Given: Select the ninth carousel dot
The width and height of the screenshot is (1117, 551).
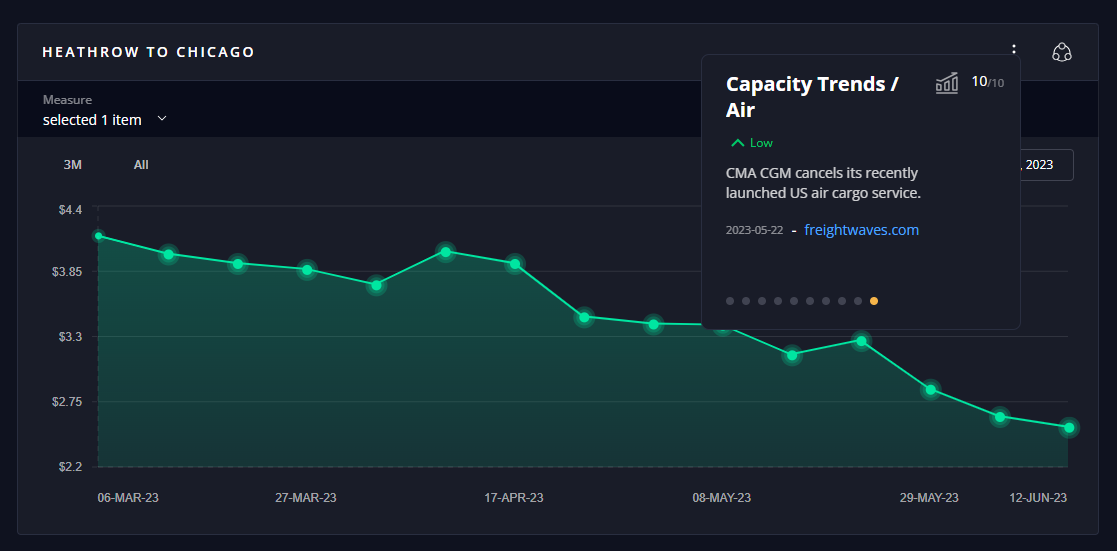Looking at the screenshot, I should (858, 301).
